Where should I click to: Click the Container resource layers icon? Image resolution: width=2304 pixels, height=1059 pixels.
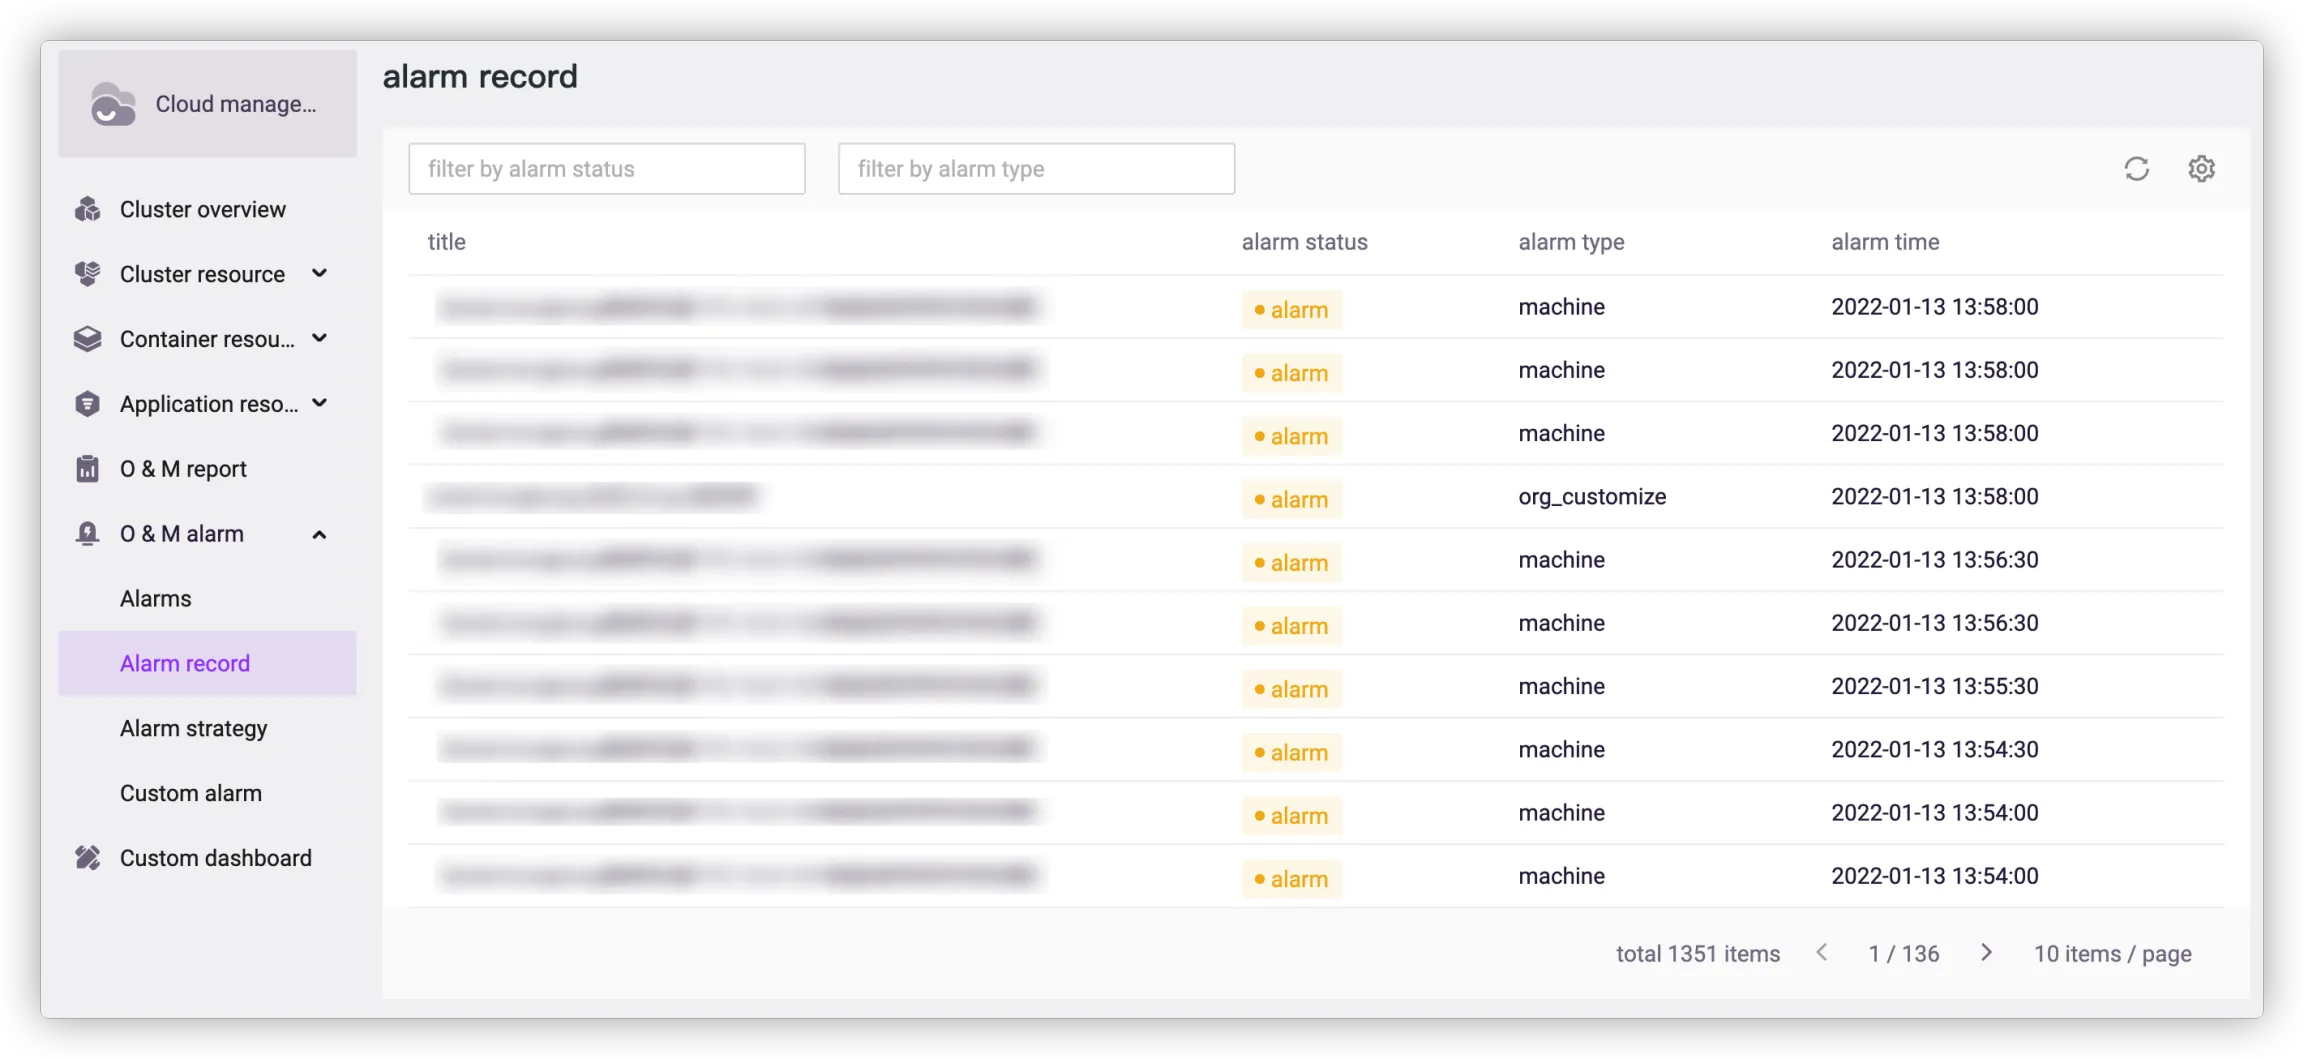pyautogui.click(x=88, y=339)
